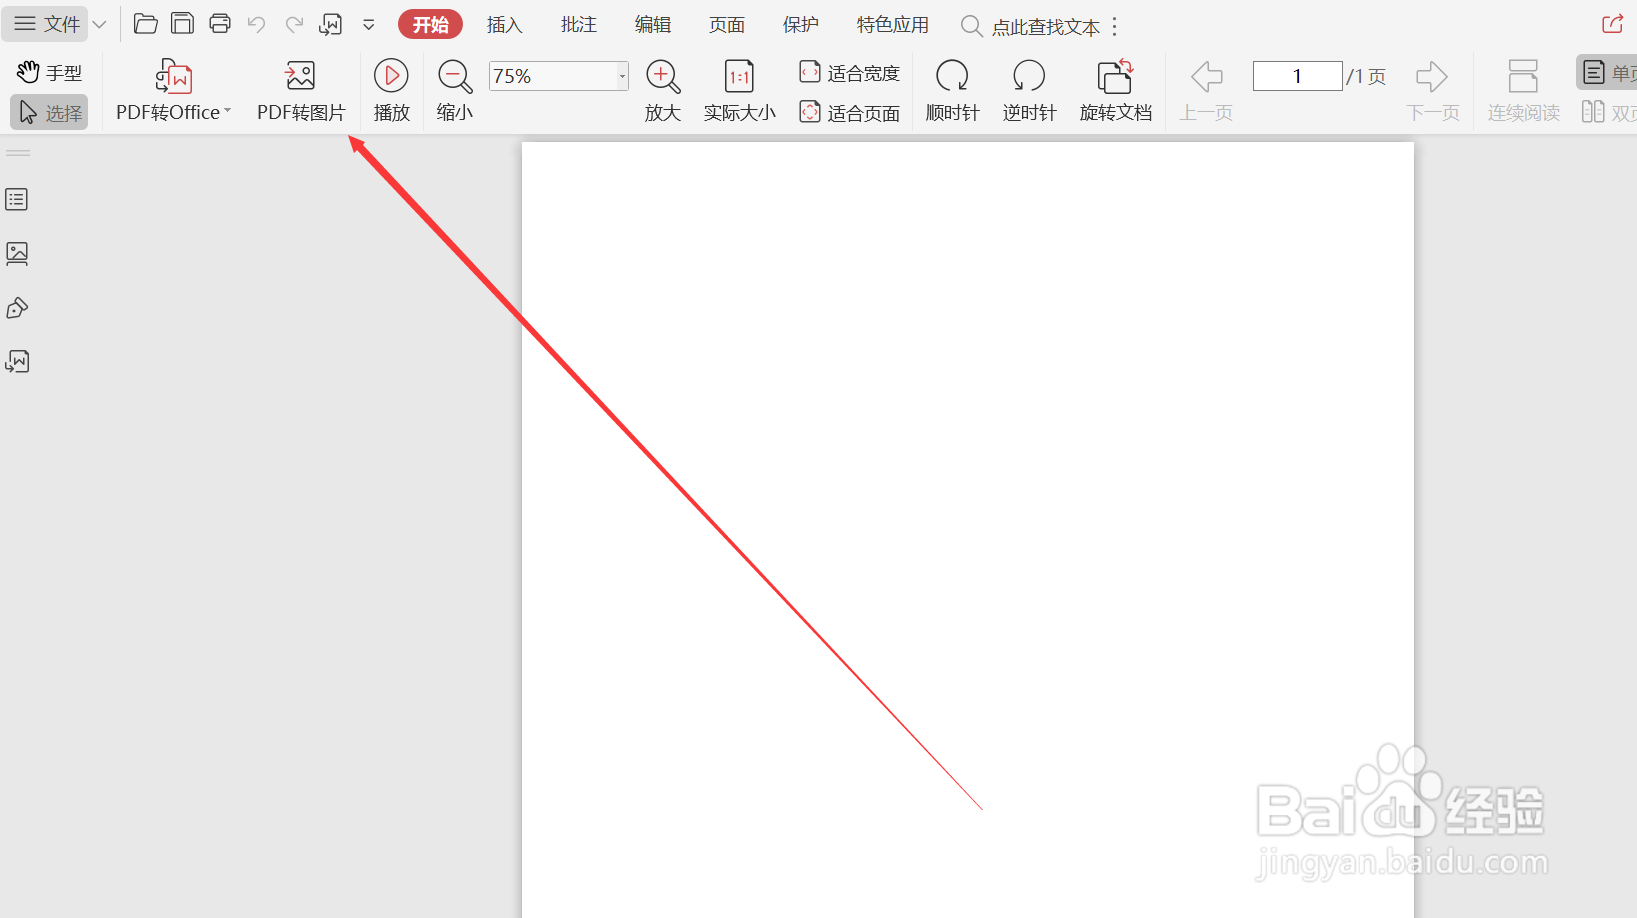Image resolution: width=1637 pixels, height=918 pixels.
Task: Switch to the 保护 tab
Action: (x=800, y=25)
